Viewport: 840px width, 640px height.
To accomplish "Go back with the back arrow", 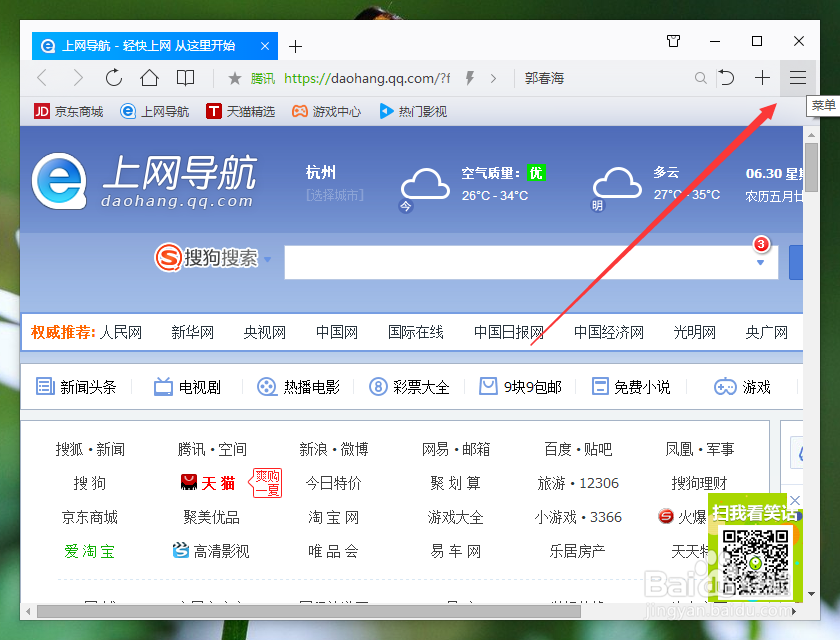I will (x=42, y=78).
